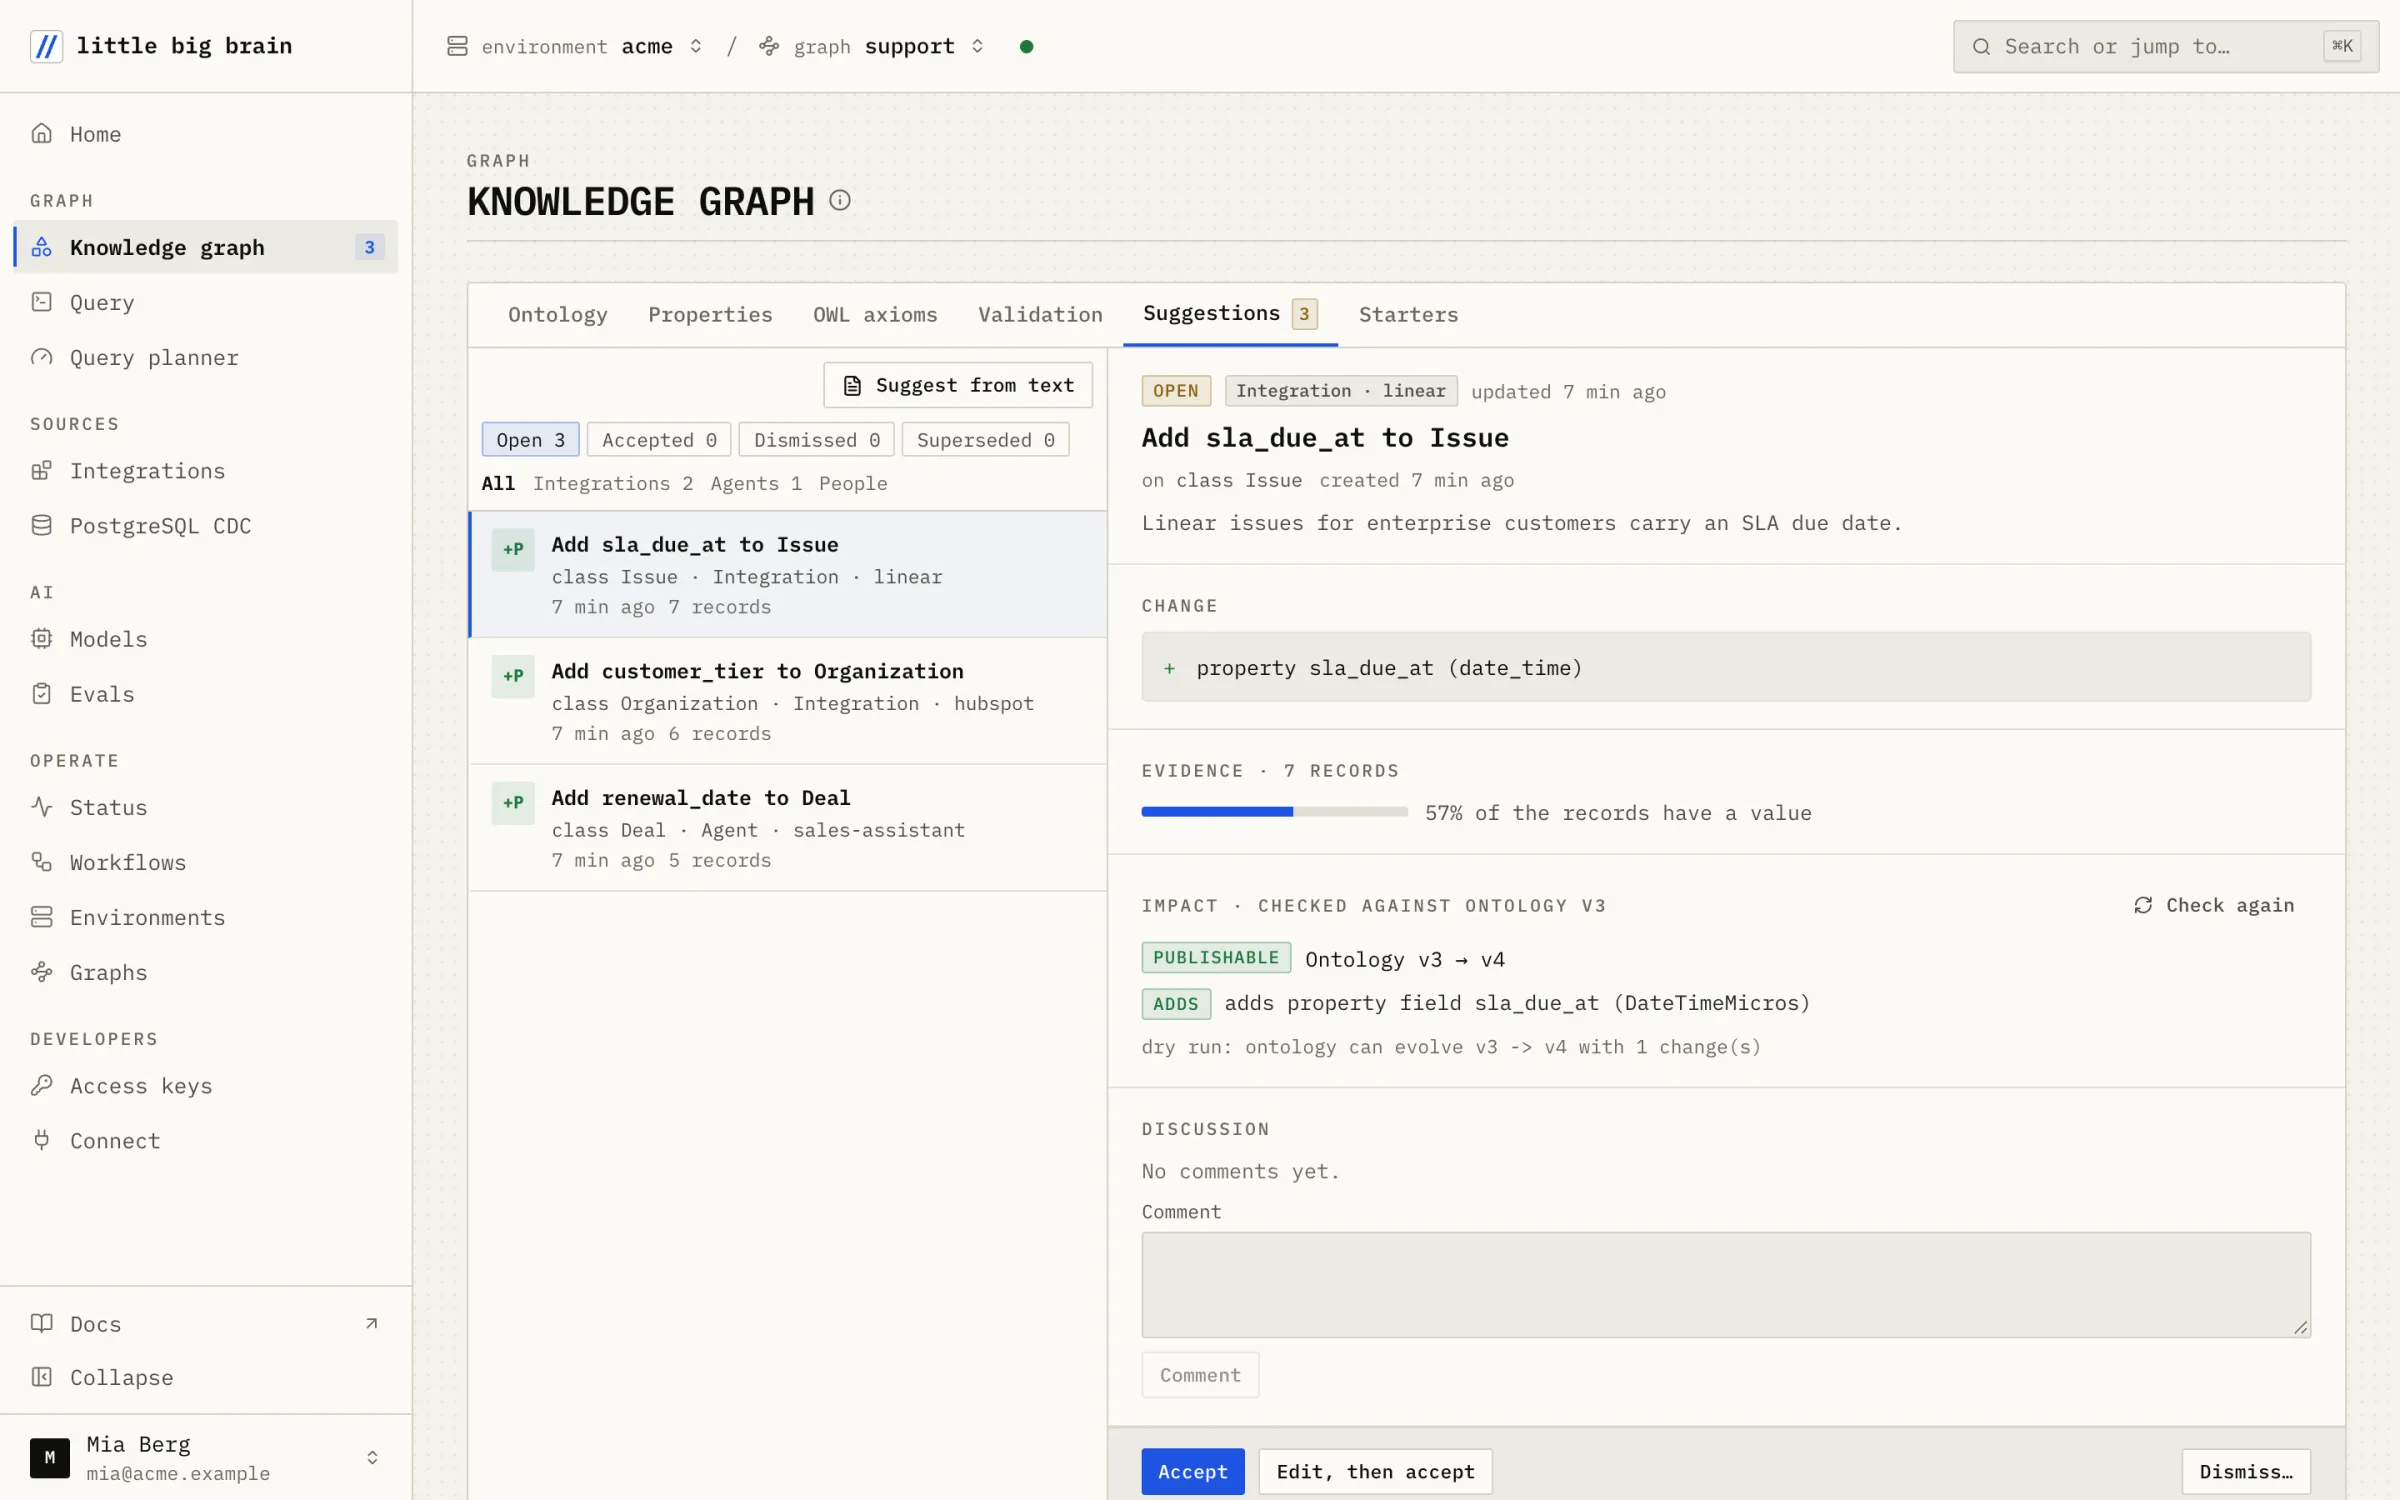Click the Integrations sidebar icon

(x=41, y=470)
